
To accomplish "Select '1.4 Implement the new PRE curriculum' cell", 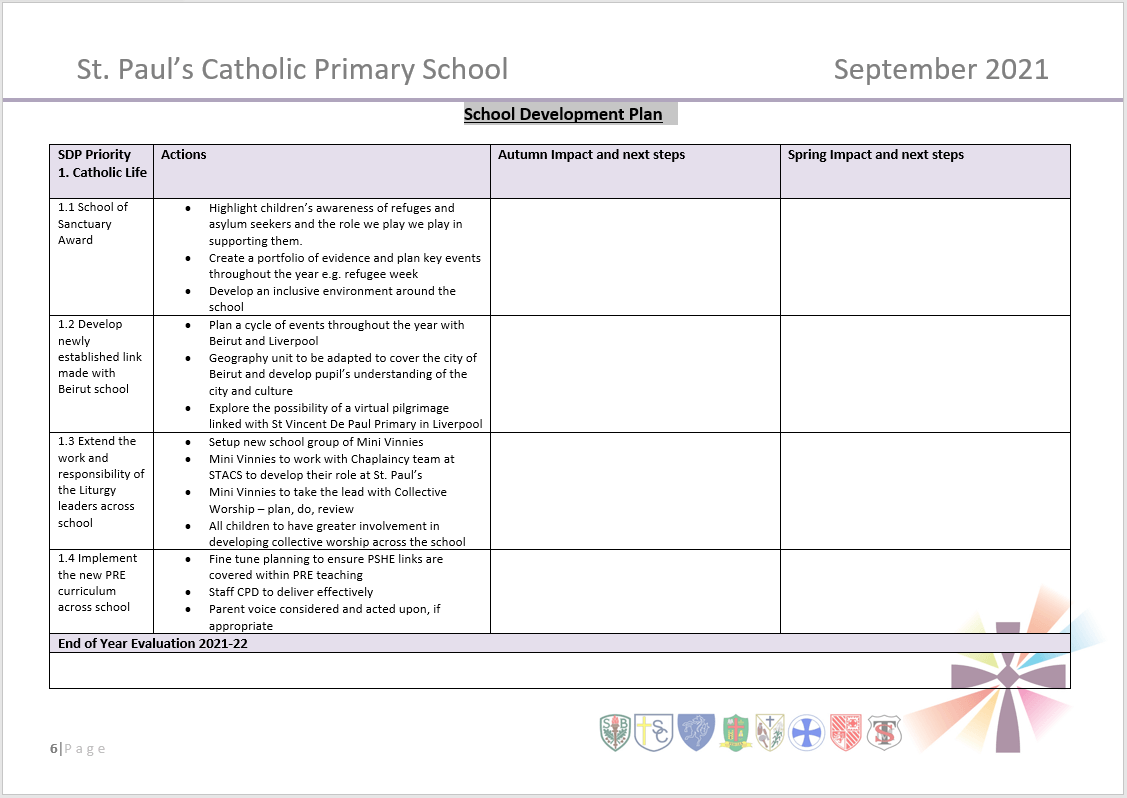I will pos(101,592).
